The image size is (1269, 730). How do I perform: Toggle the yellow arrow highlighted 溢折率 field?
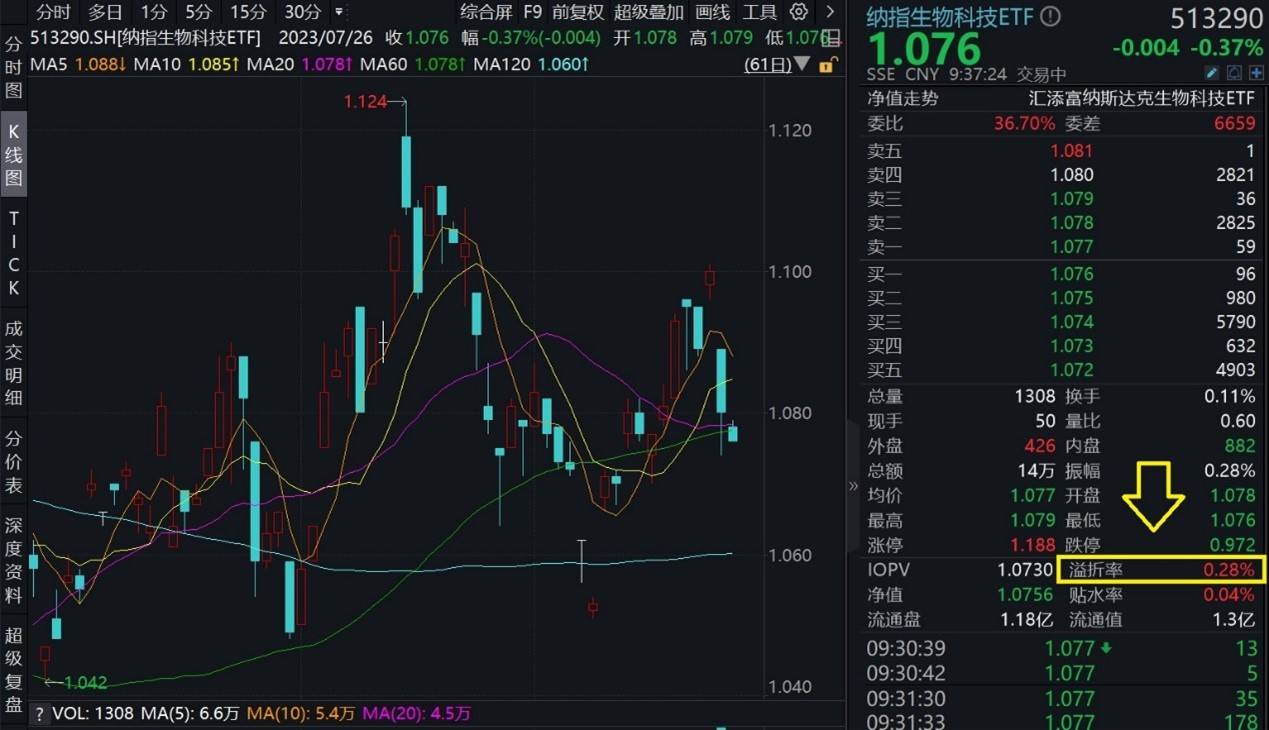[x=1160, y=569]
